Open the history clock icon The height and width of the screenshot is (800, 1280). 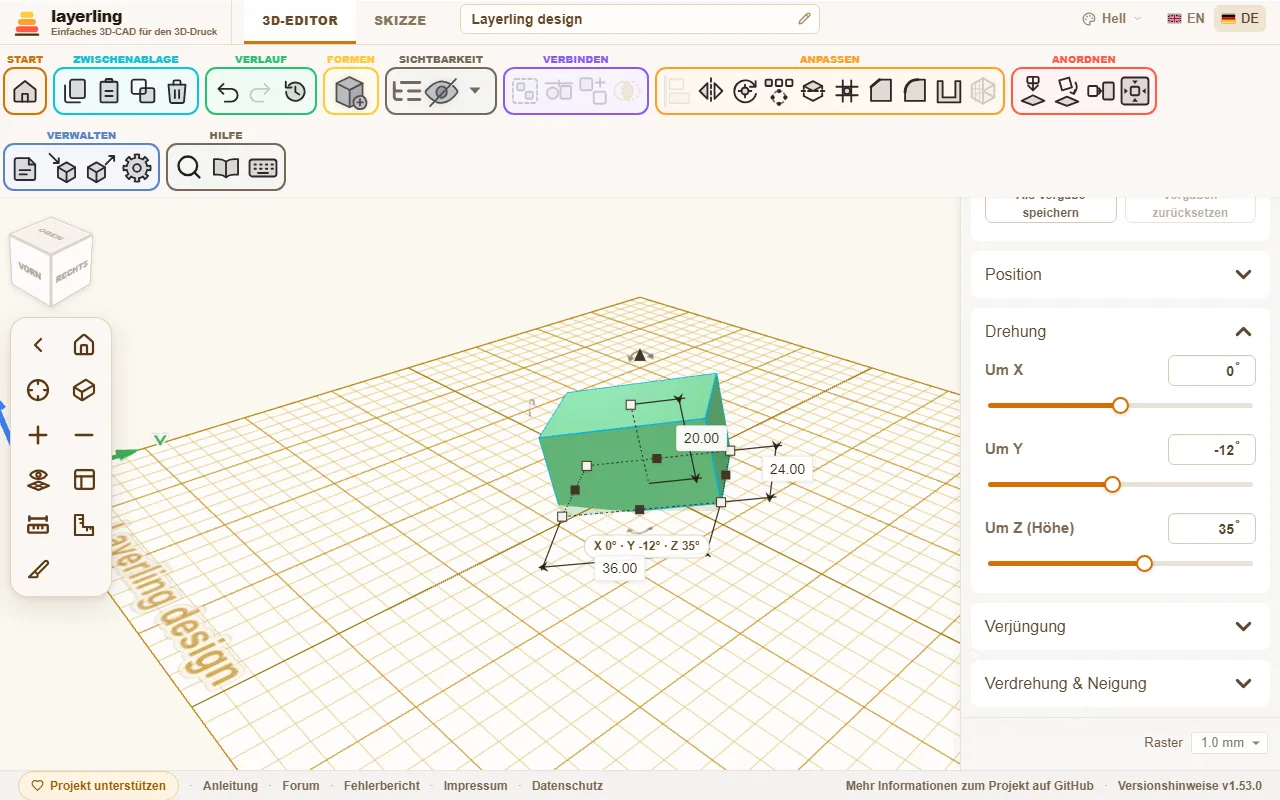pos(295,92)
